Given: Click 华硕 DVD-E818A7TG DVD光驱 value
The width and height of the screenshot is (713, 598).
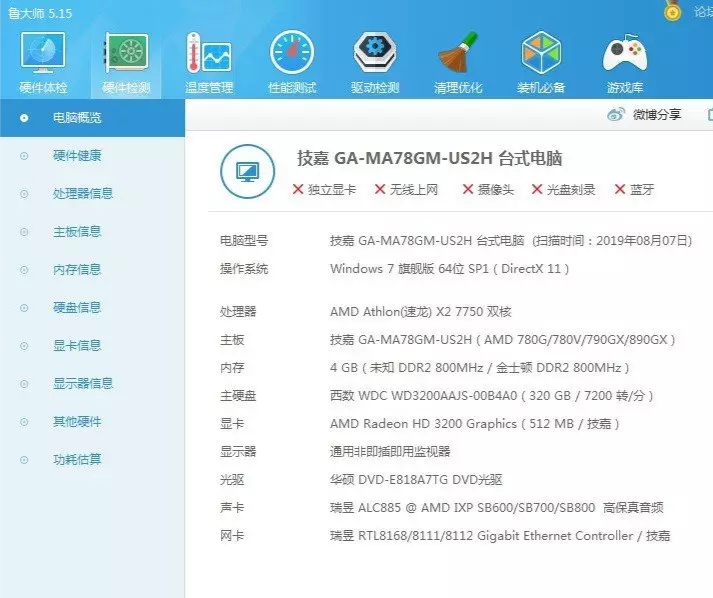Looking at the screenshot, I should tap(416, 480).
